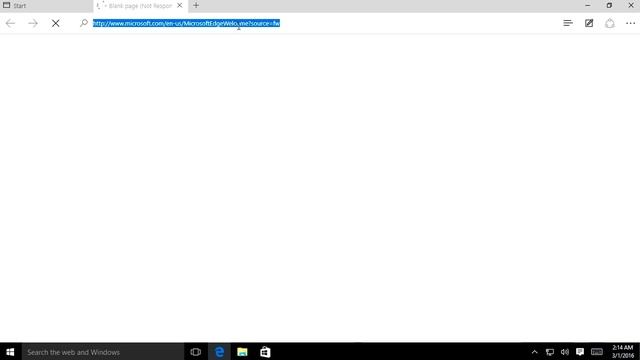Click the selected URL in address bar
Screen dimensions: 640x360
click(186, 23)
